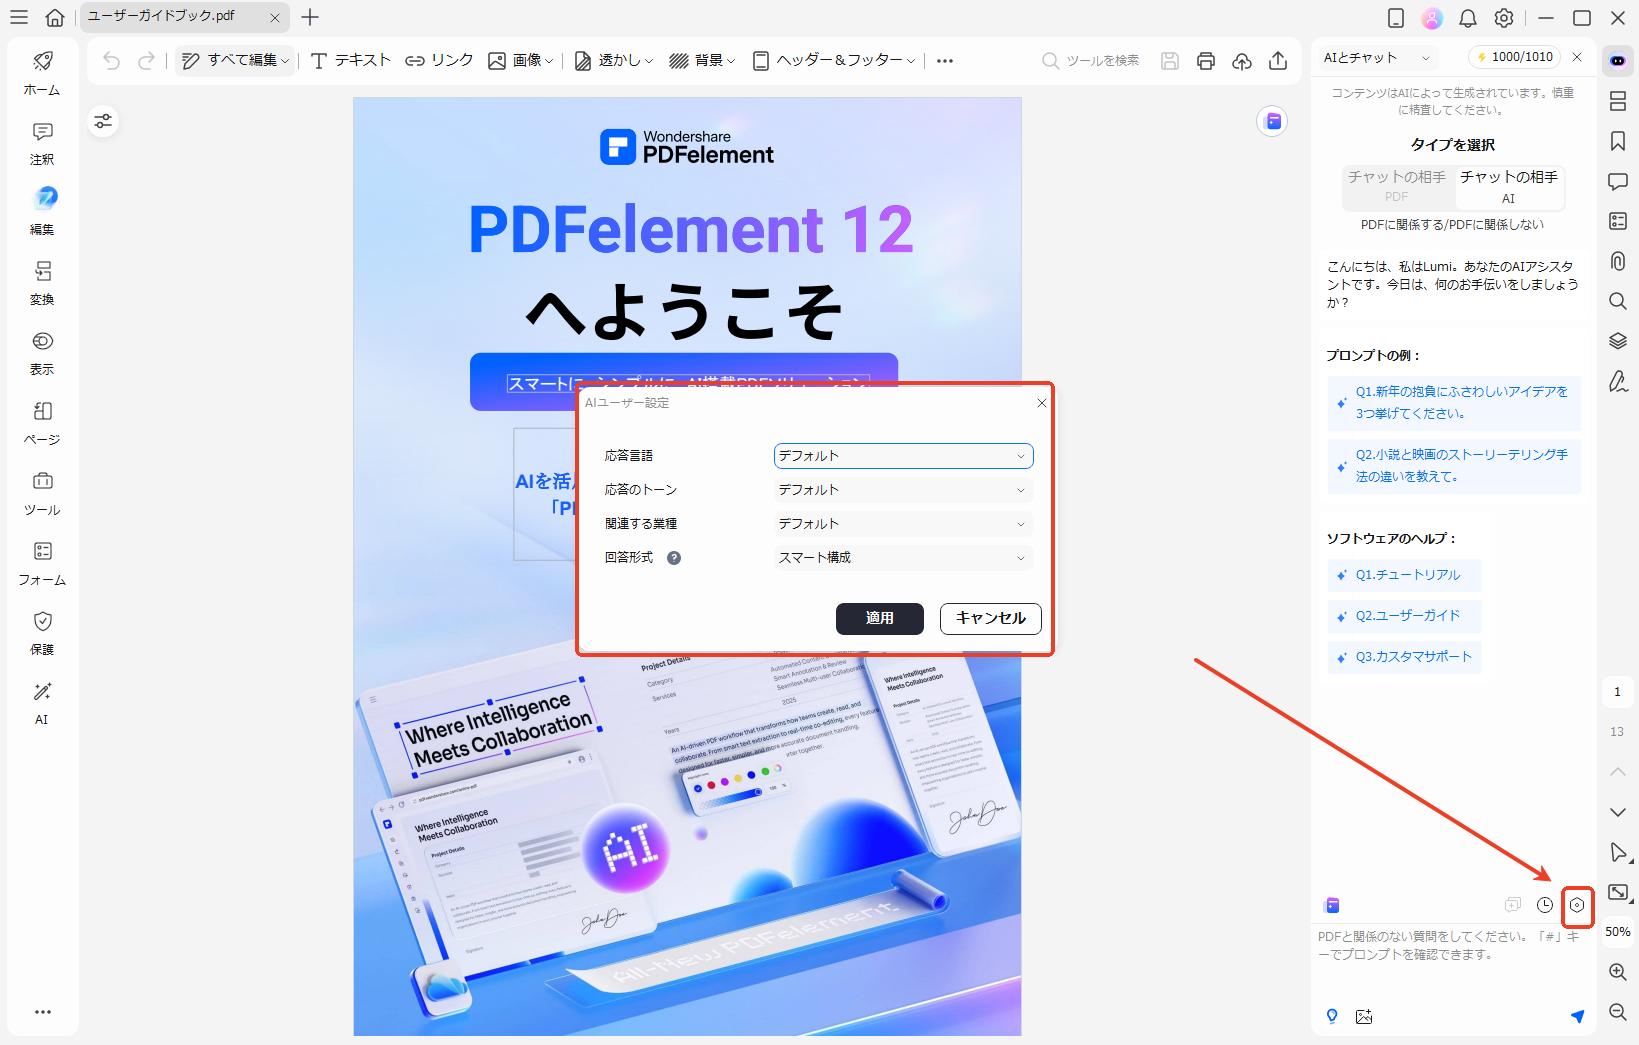Open the 応答言語 dropdown
Screen dimensions: 1639x1045
[901, 455]
